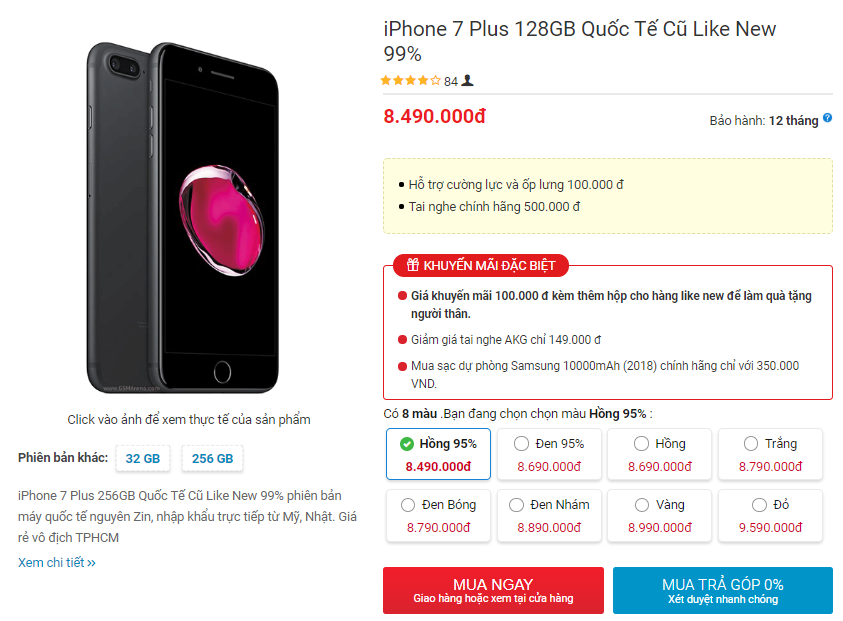843x621 pixels.
Task: Click the reviewer person icon beside 84
Action: point(468,81)
